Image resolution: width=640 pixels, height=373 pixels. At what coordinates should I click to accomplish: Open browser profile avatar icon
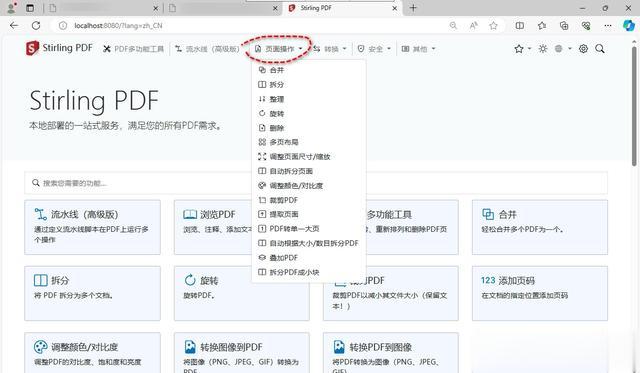[12, 8]
